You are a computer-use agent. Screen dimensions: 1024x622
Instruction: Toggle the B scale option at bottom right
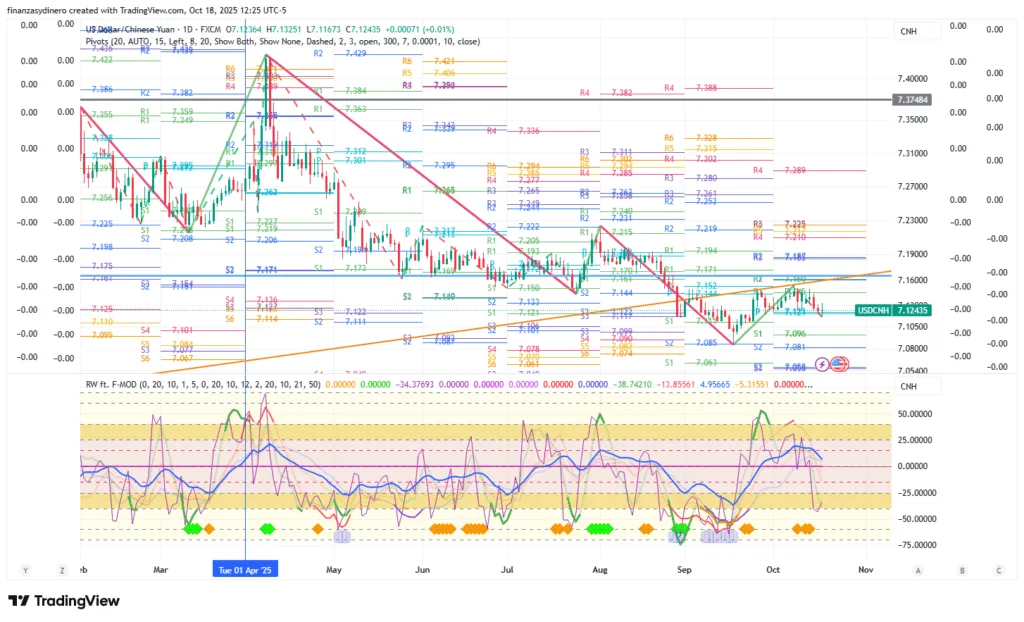point(962,569)
